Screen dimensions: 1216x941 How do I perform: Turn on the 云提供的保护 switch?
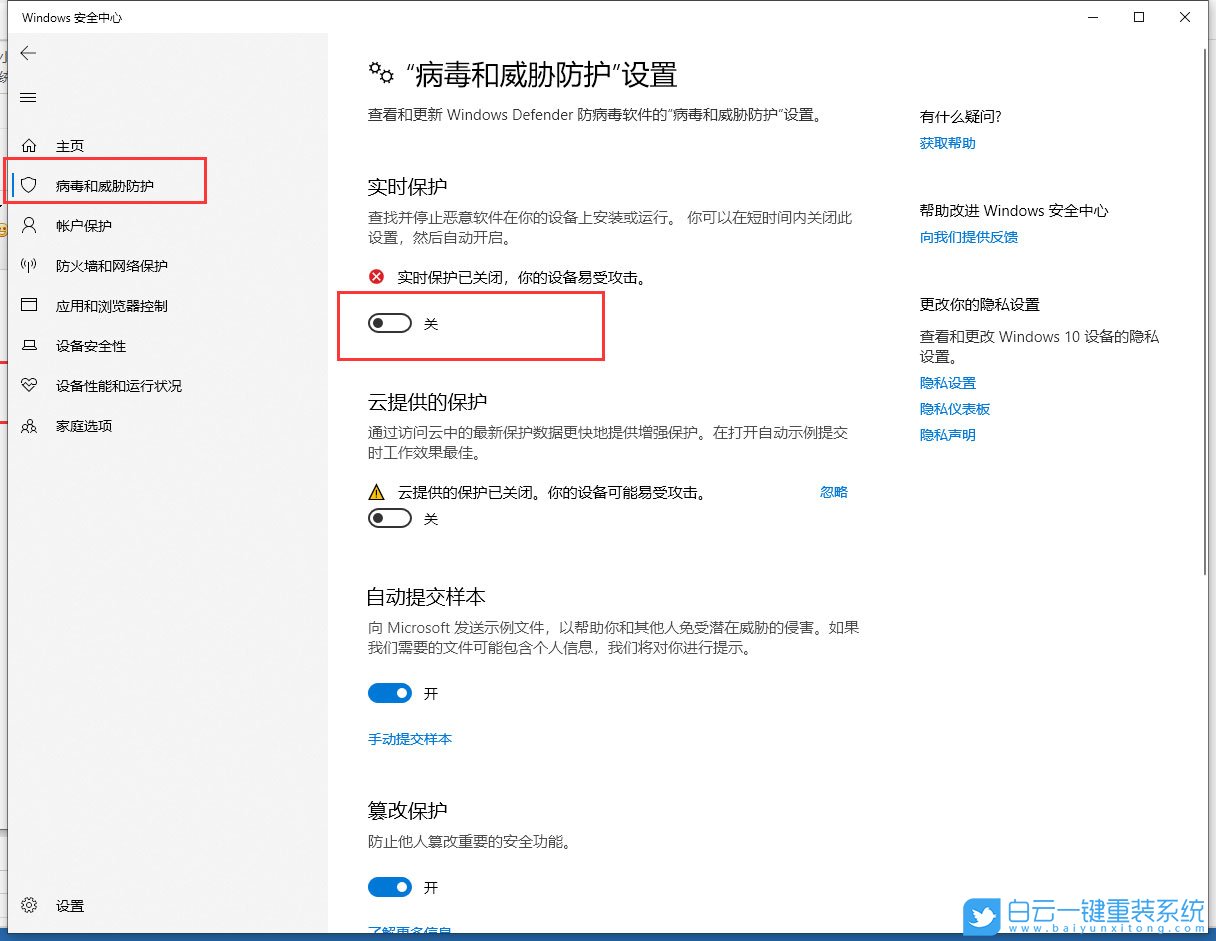[390, 518]
